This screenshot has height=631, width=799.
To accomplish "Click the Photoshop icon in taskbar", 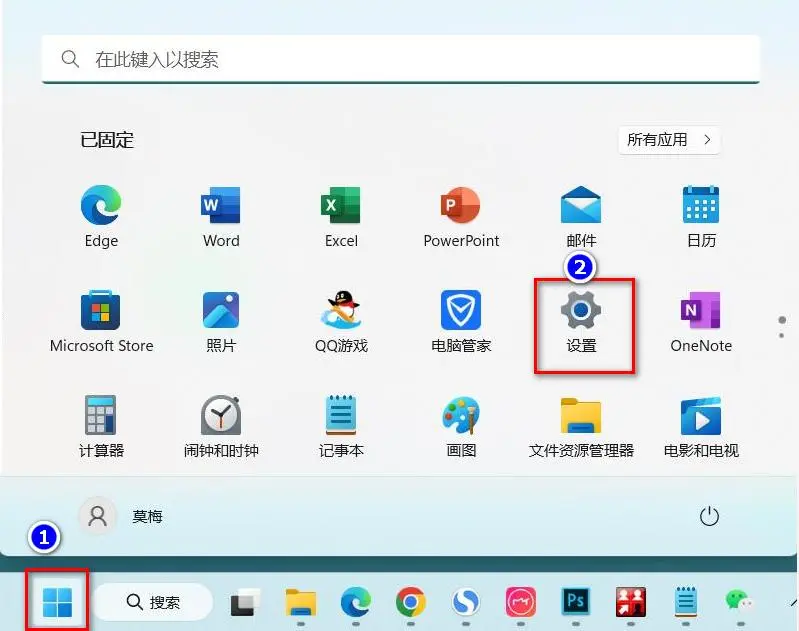I will click(577, 602).
